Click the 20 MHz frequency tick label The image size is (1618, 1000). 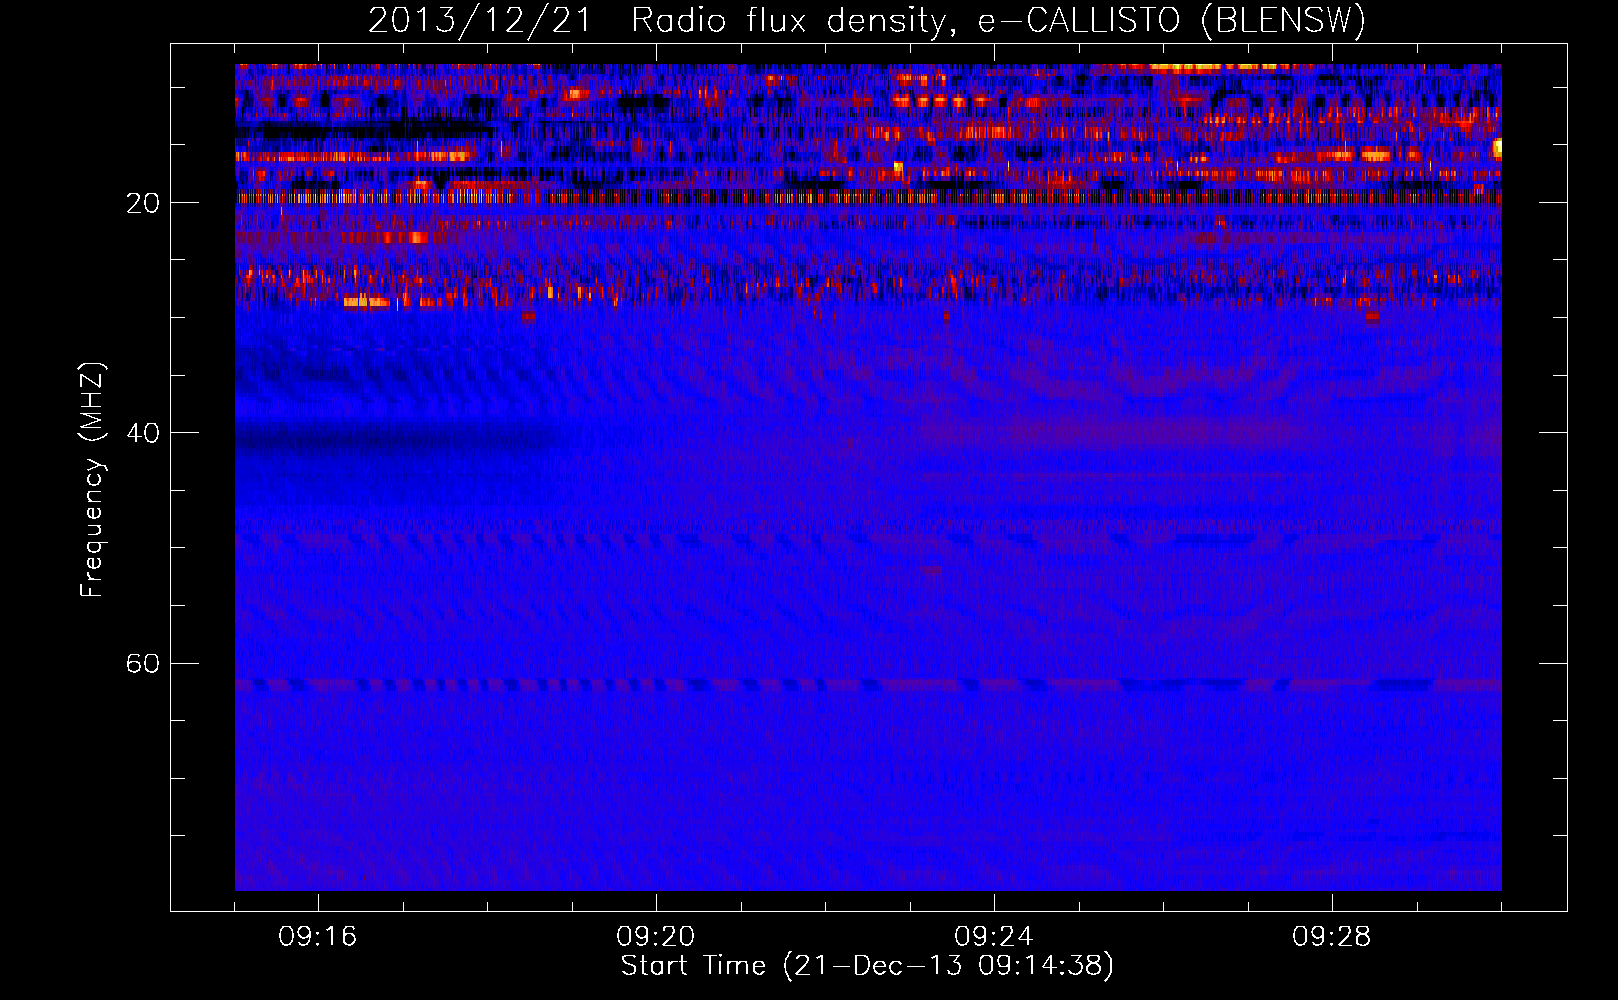tap(143, 203)
